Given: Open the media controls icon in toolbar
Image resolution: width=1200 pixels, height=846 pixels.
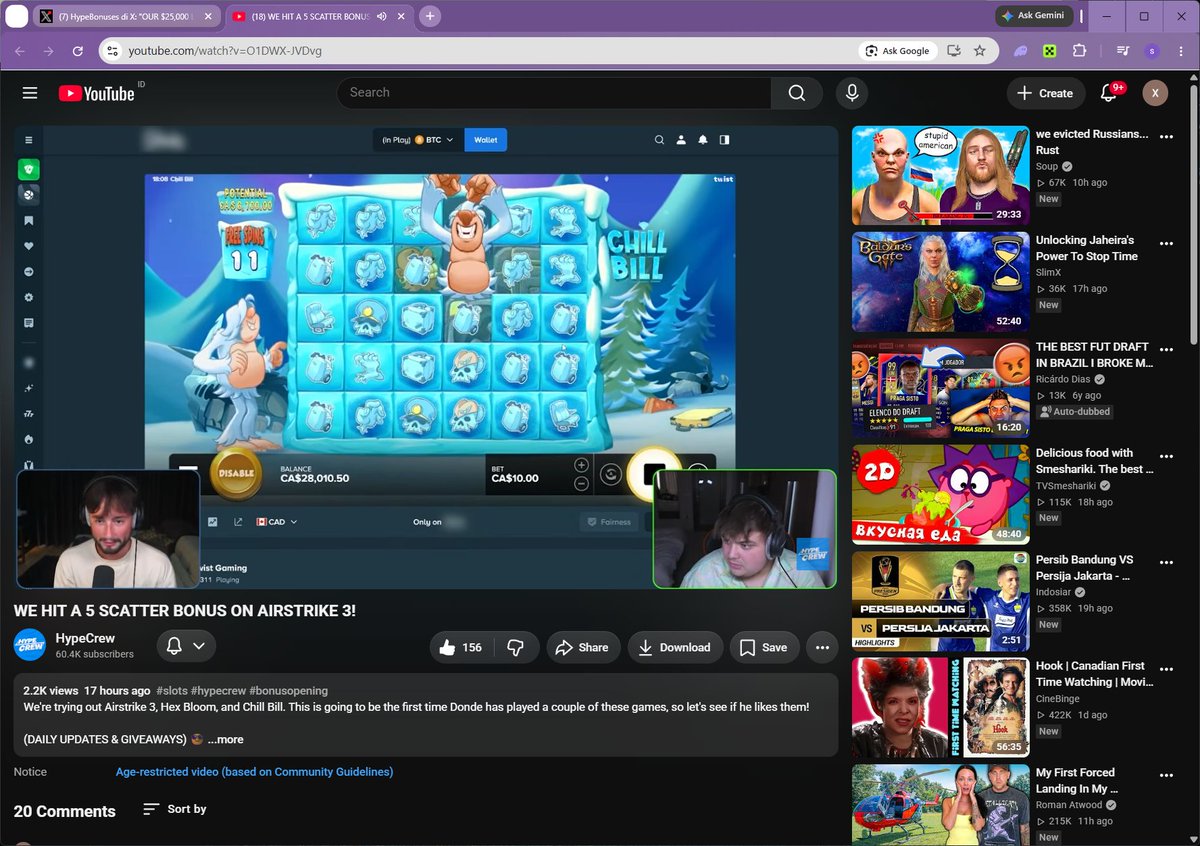Looking at the screenshot, I should pyautogui.click(x=1123, y=51).
